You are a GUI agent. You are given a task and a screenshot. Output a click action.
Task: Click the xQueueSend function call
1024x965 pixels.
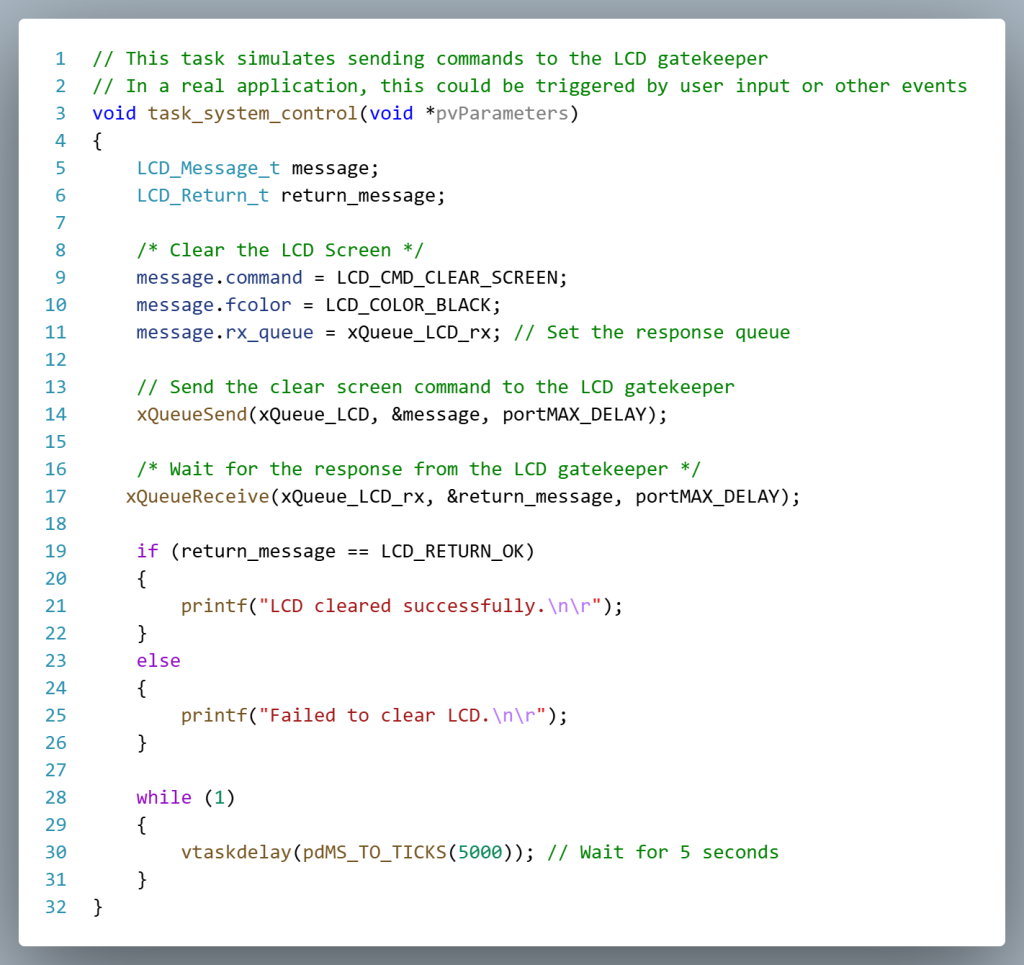(x=192, y=414)
